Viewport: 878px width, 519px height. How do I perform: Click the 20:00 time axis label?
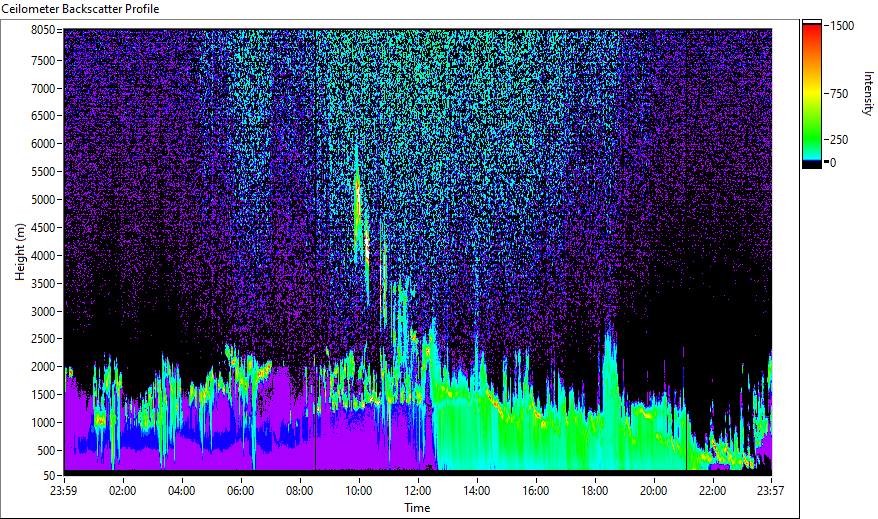click(x=653, y=491)
